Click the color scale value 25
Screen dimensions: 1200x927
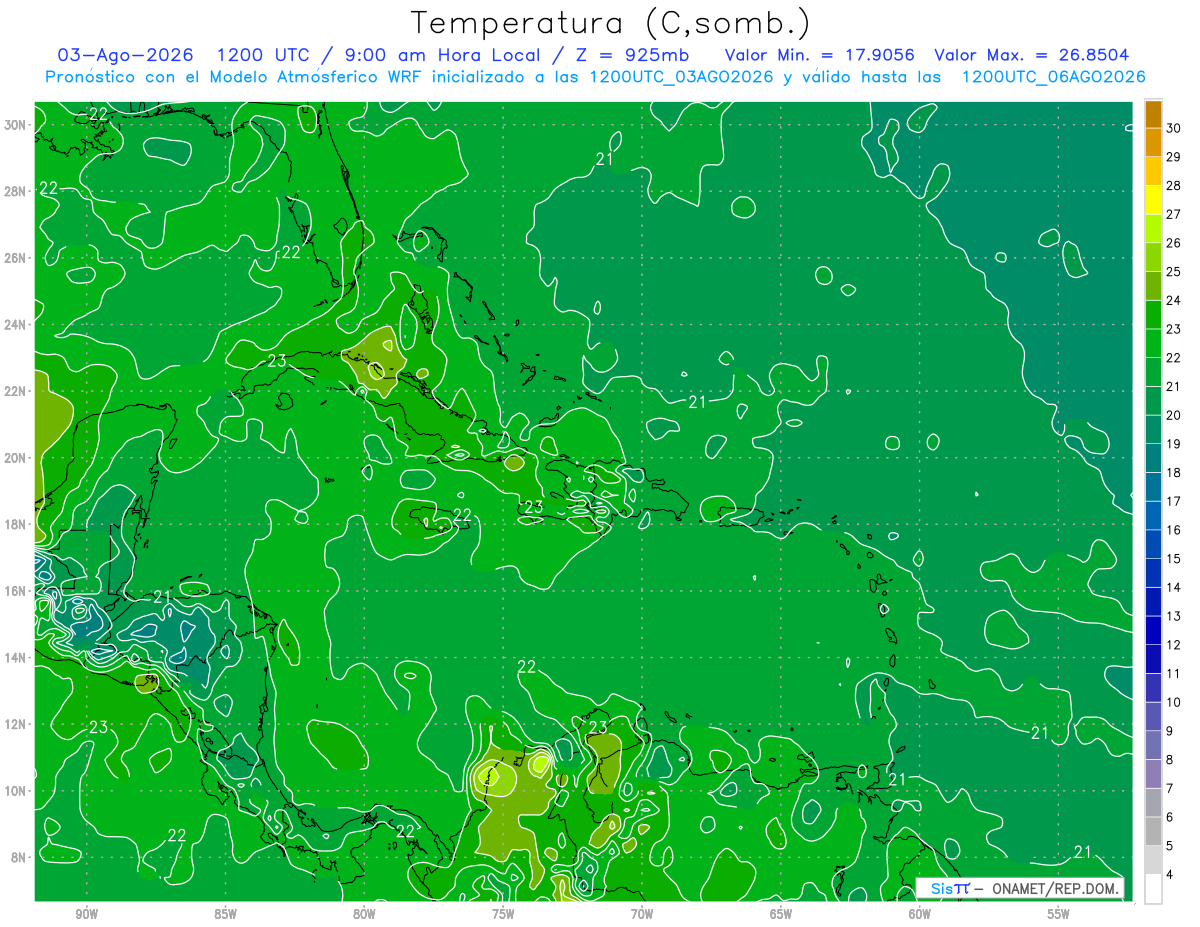(1174, 272)
